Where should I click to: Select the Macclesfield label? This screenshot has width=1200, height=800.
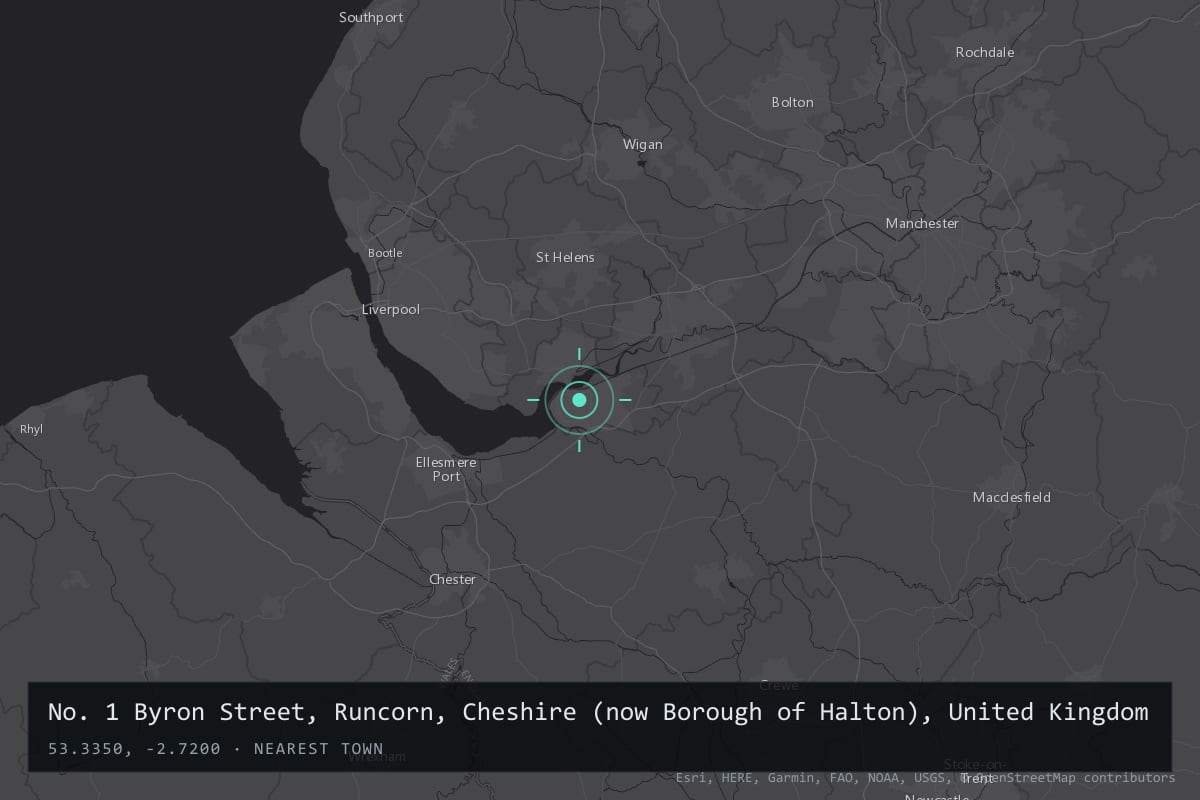tap(1012, 497)
